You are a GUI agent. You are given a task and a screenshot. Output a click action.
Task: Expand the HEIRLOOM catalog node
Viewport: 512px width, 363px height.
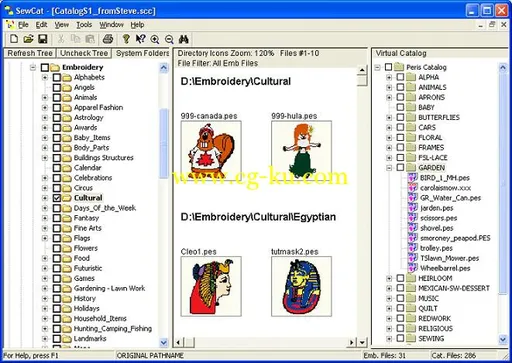389,278
